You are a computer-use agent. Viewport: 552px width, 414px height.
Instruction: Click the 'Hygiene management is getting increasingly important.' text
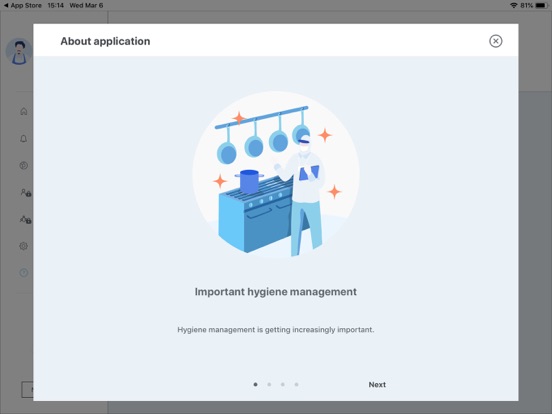[x=276, y=330]
